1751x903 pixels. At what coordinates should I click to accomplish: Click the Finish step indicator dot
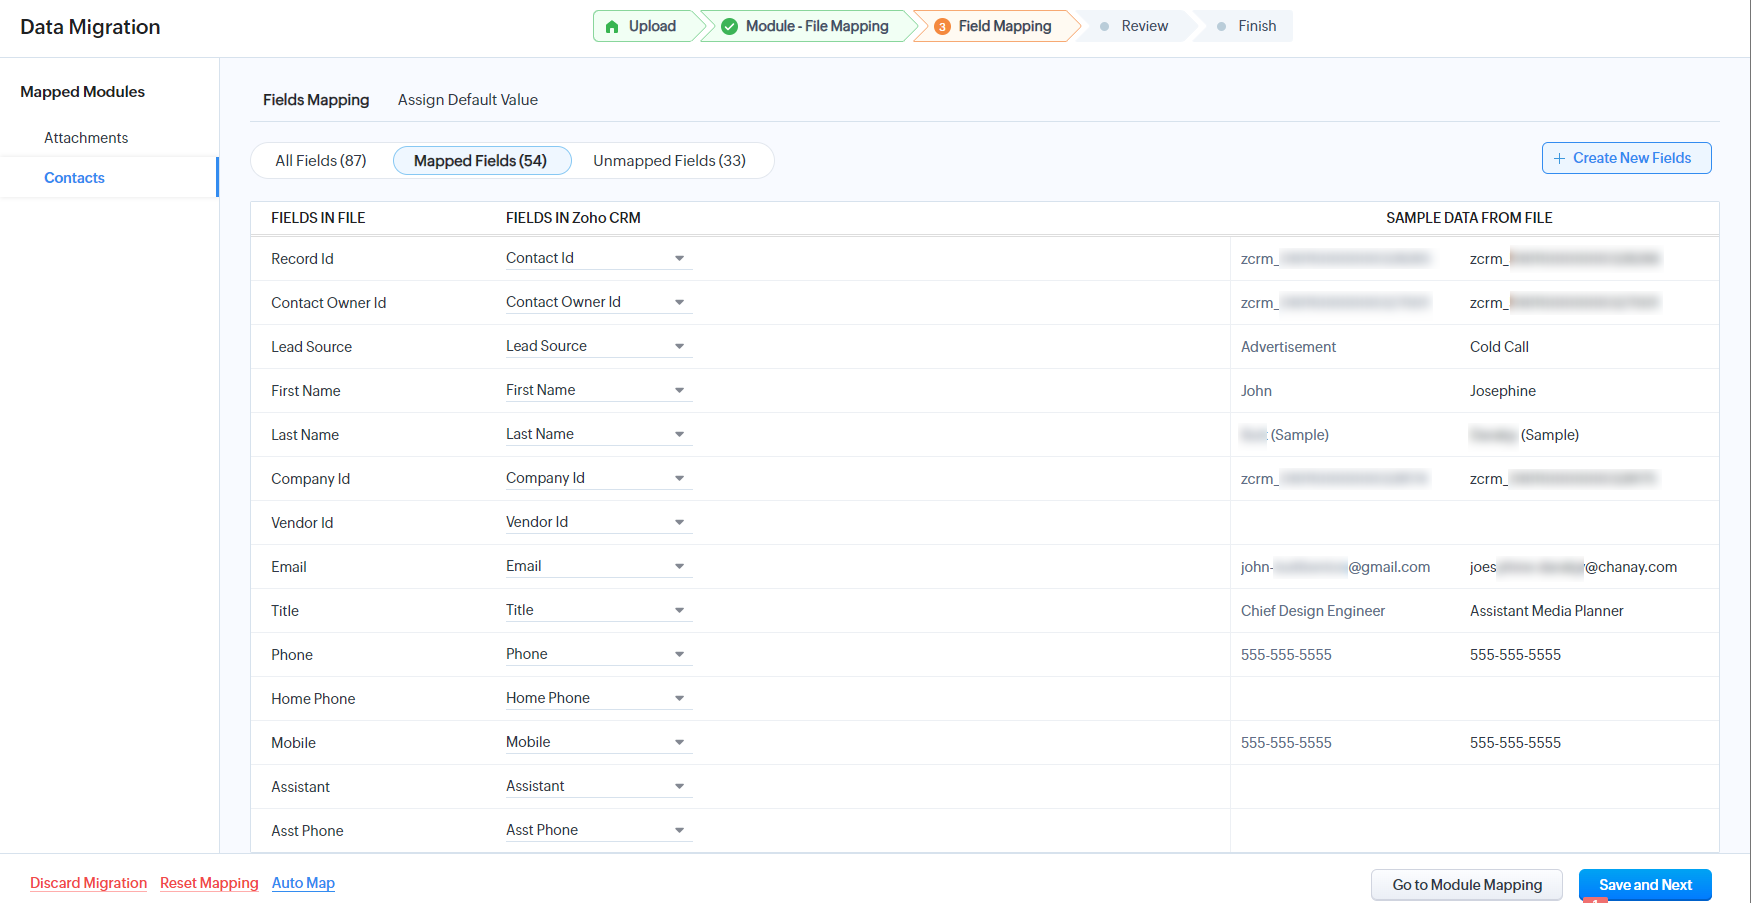(1221, 27)
